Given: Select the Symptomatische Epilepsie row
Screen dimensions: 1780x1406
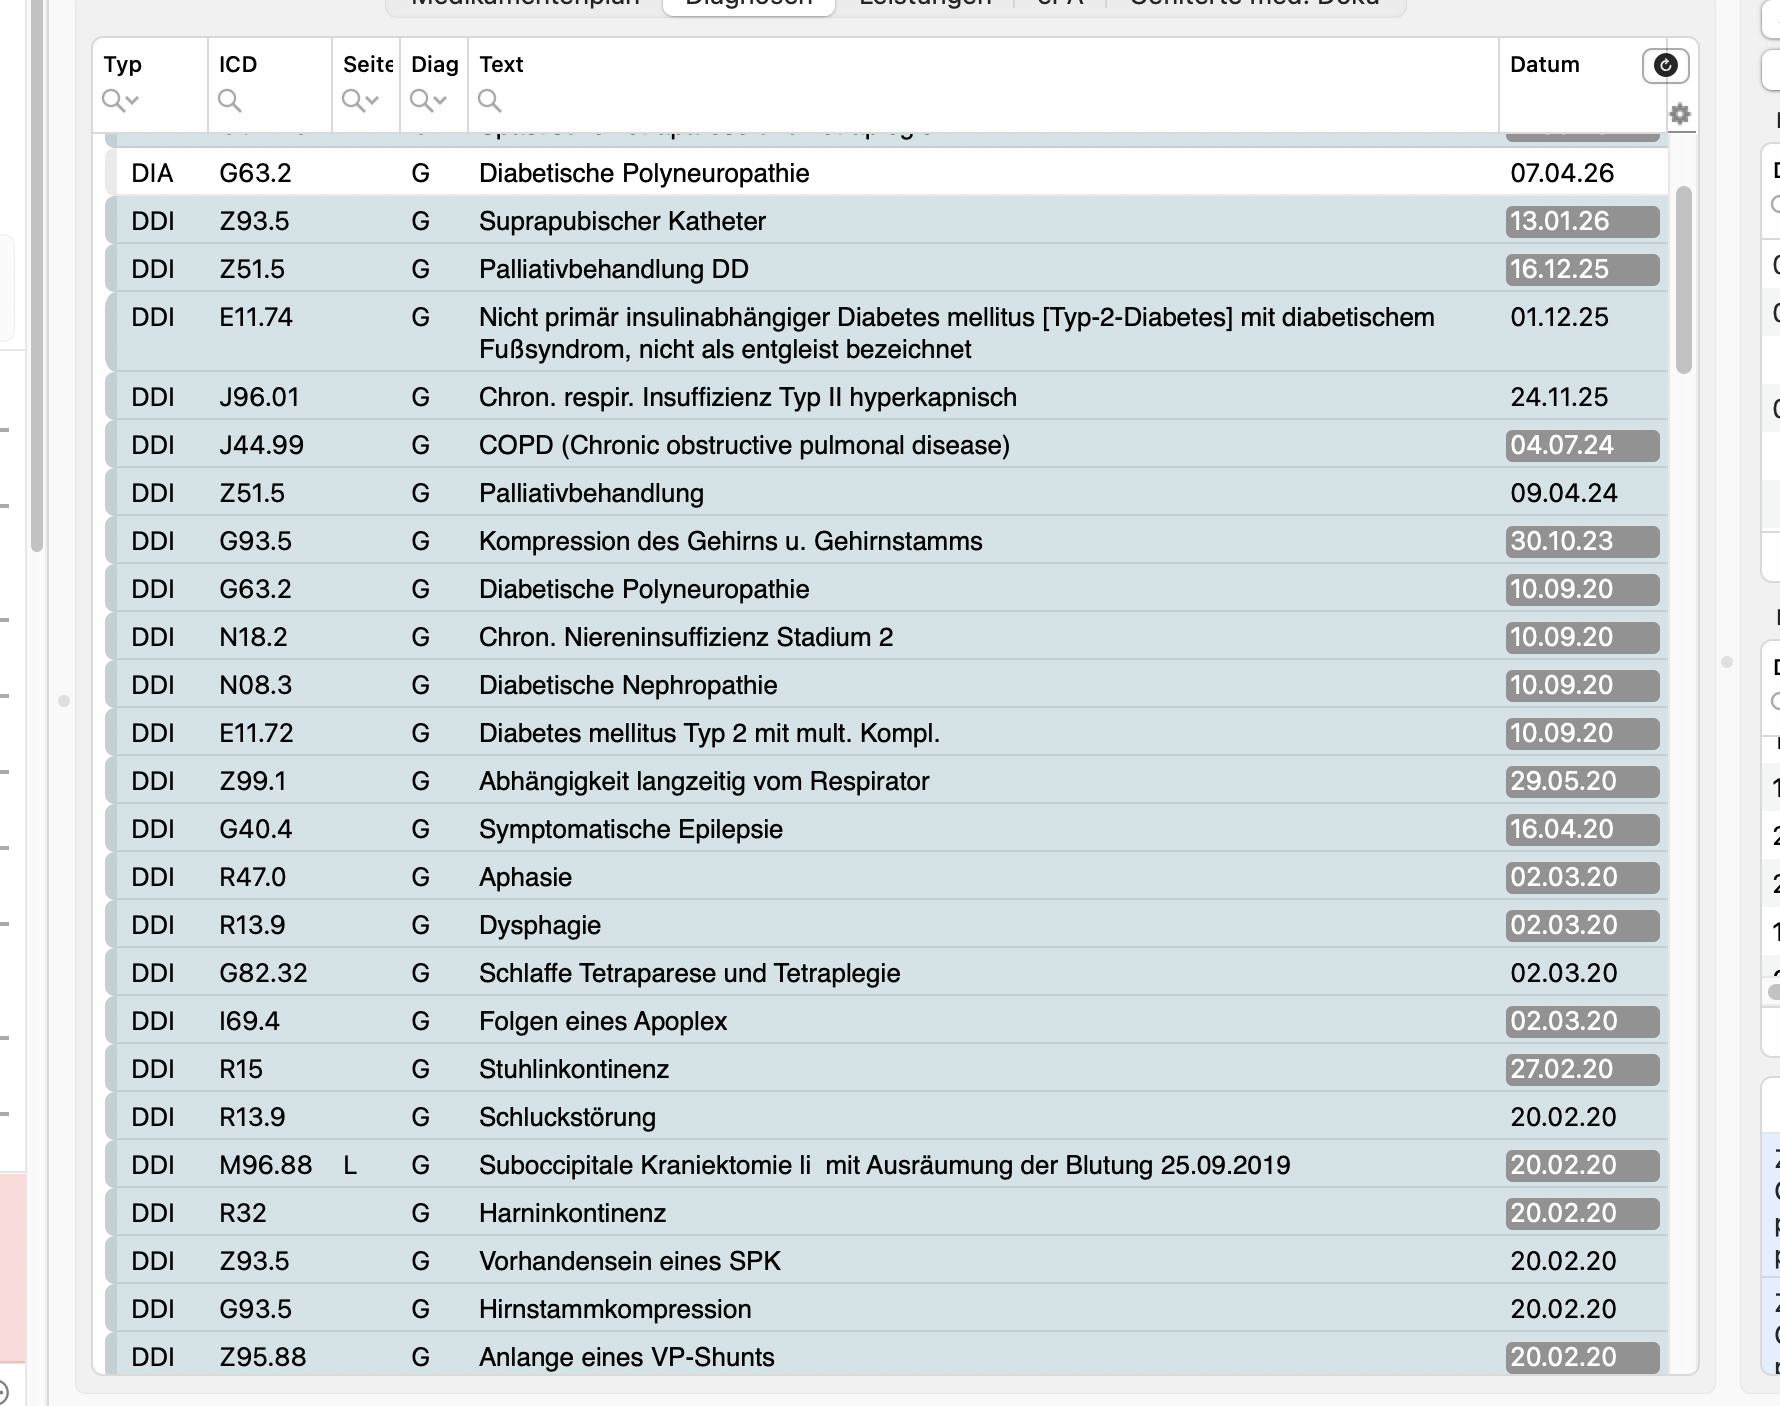Looking at the screenshot, I should [886, 829].
